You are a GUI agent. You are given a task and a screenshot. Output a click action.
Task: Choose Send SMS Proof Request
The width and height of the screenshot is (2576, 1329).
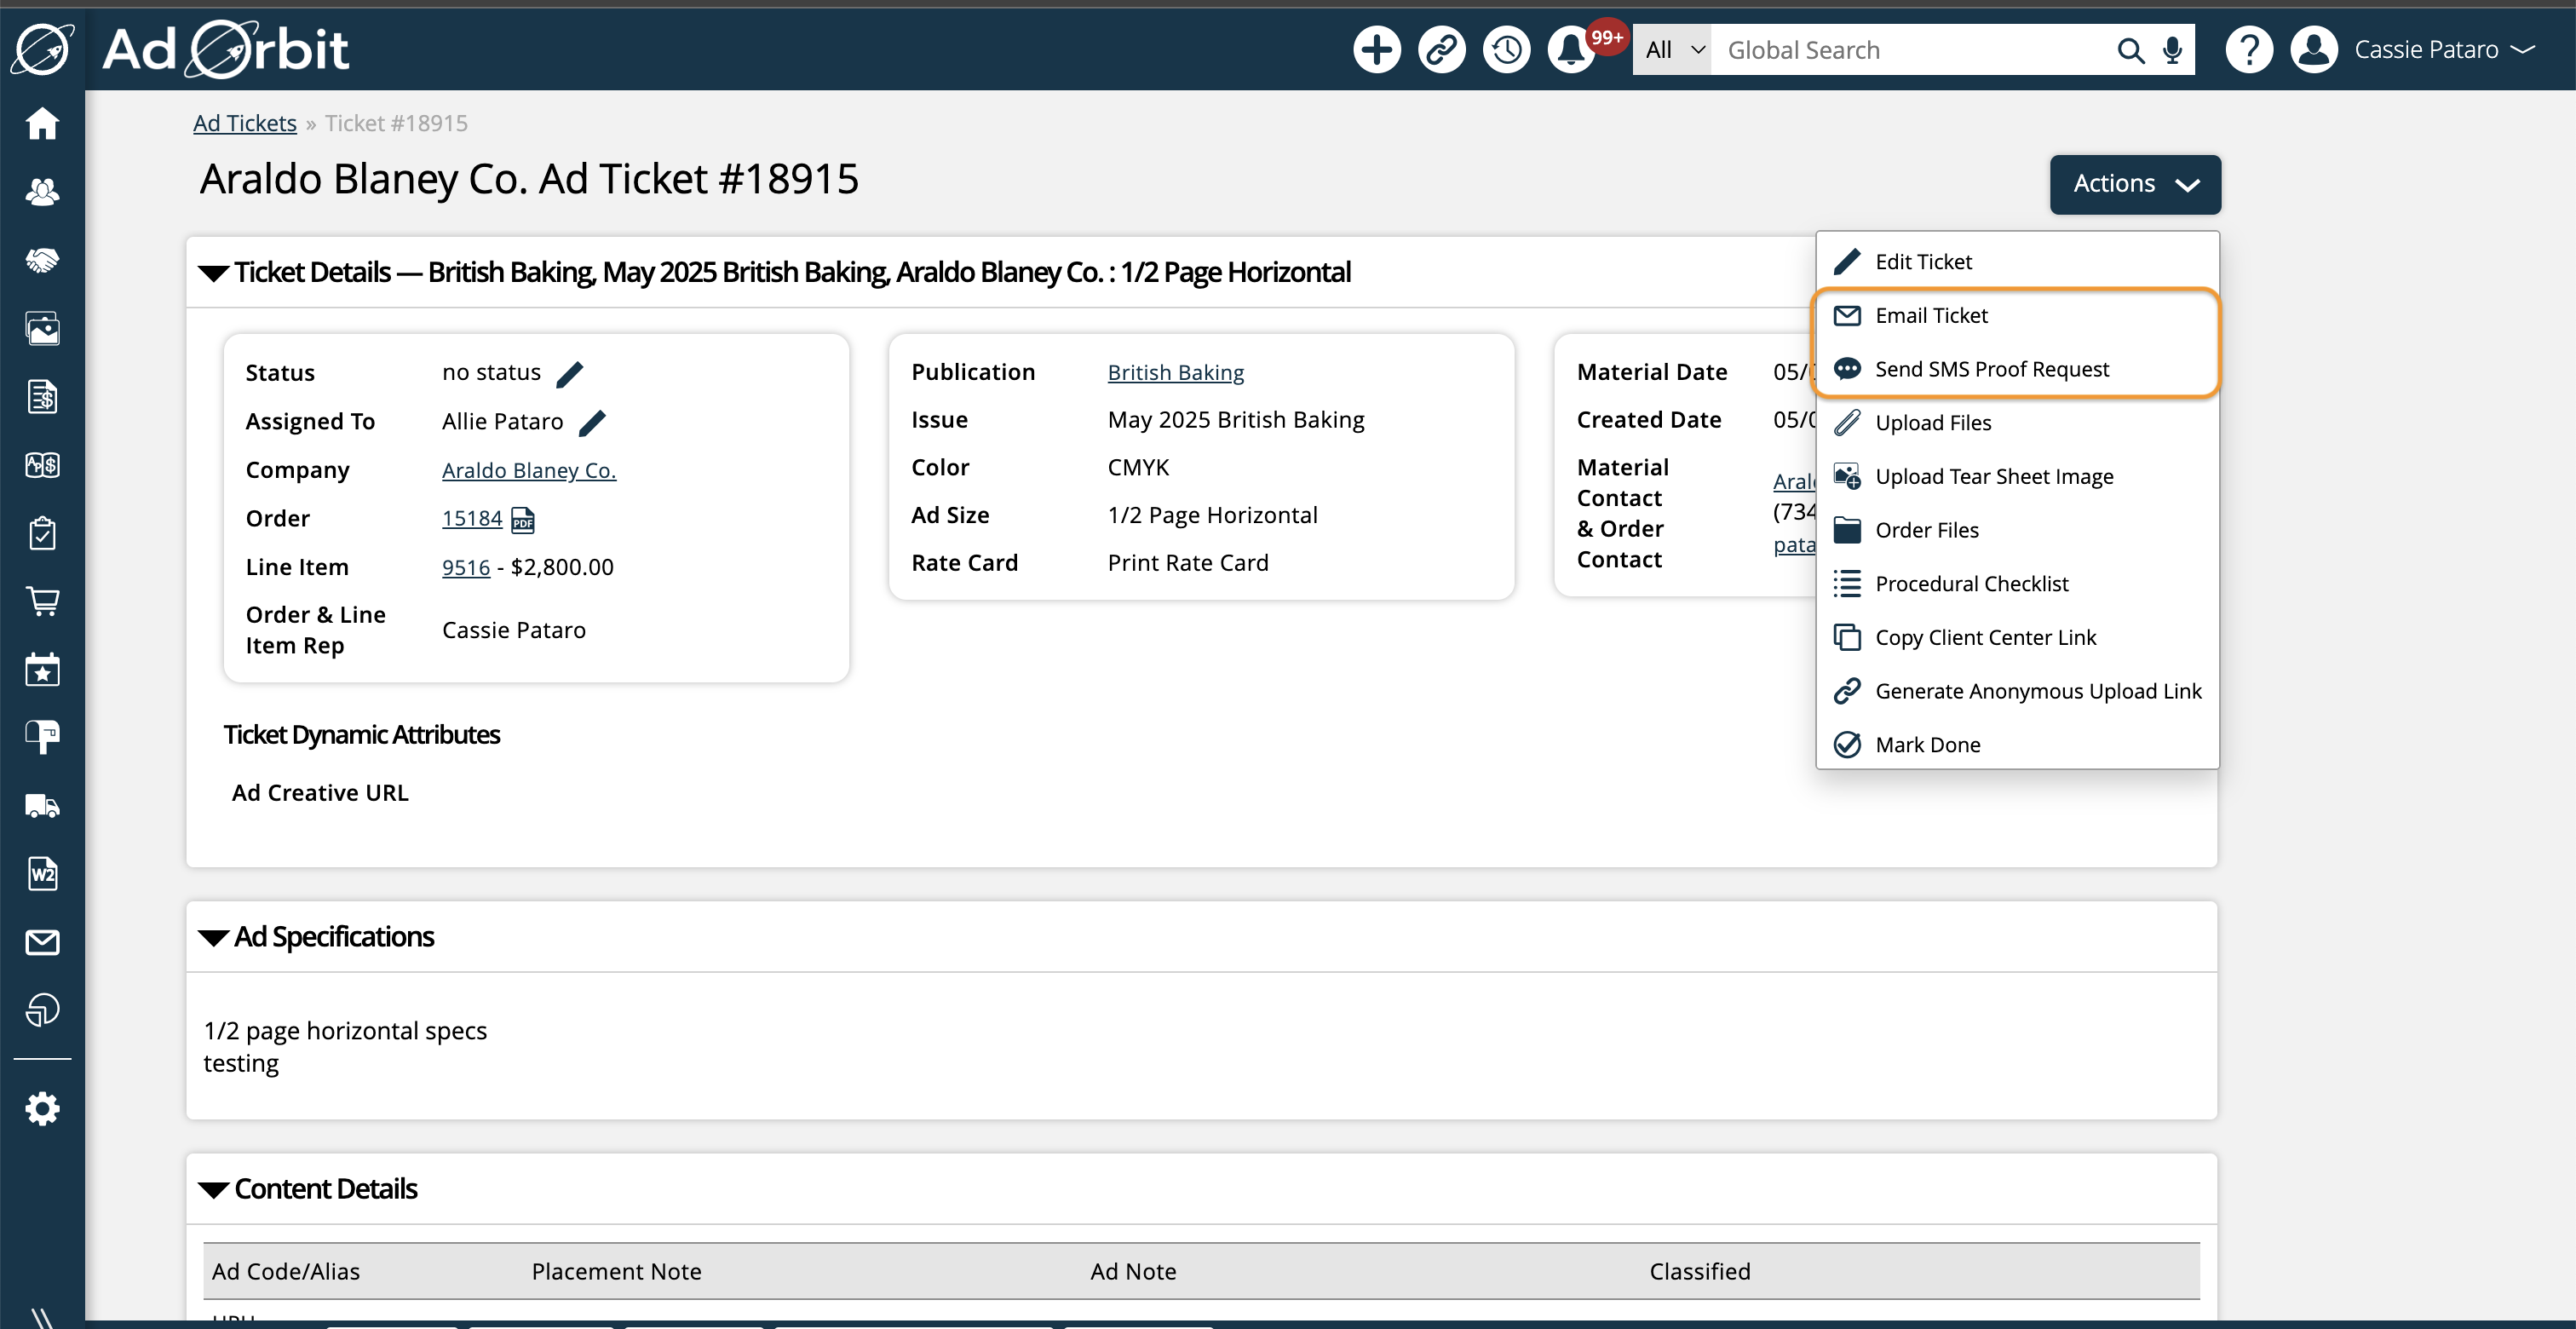(2017, 369)
